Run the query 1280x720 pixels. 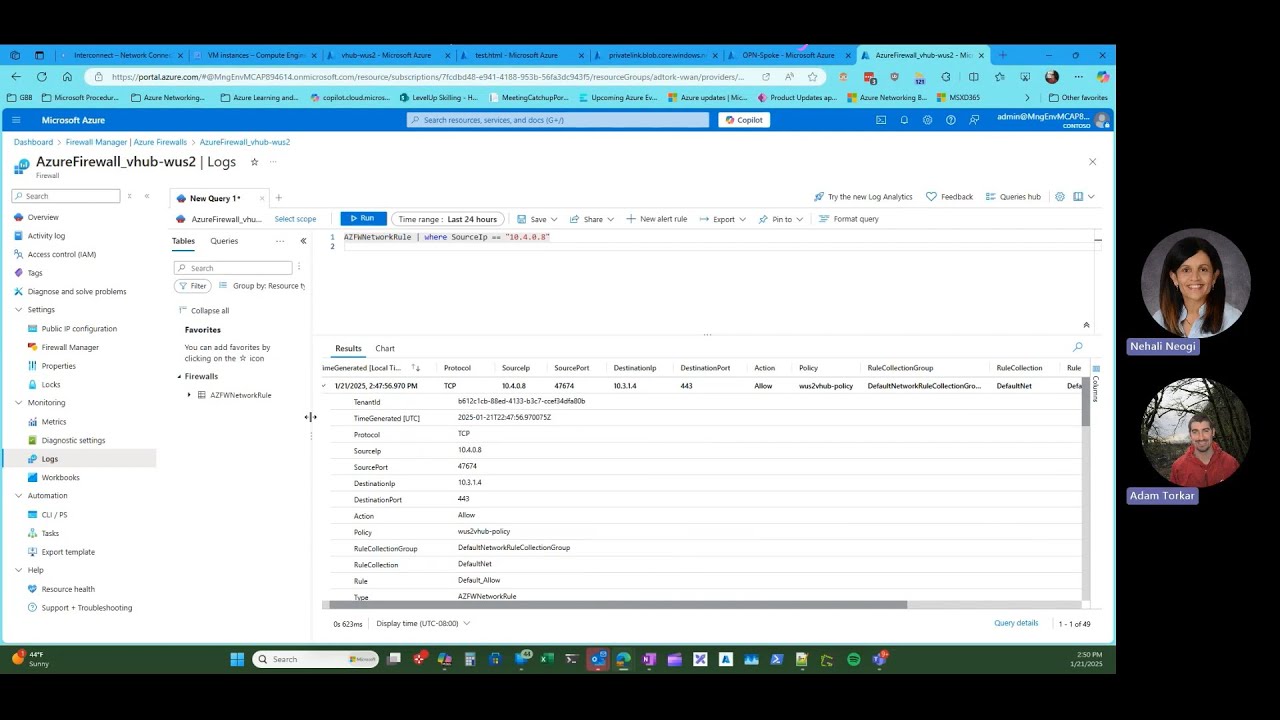(x=363, y=219)
